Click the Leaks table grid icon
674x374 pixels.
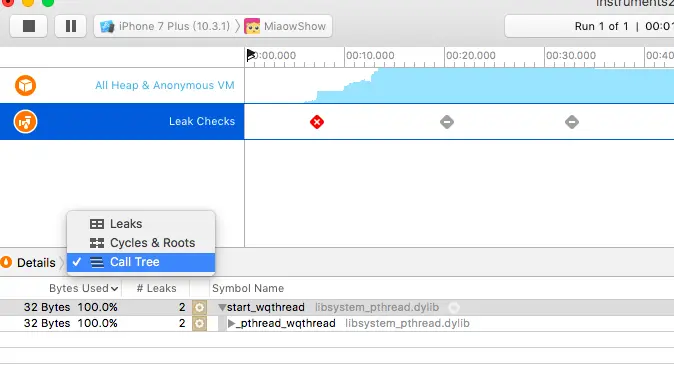click(97, 224)
